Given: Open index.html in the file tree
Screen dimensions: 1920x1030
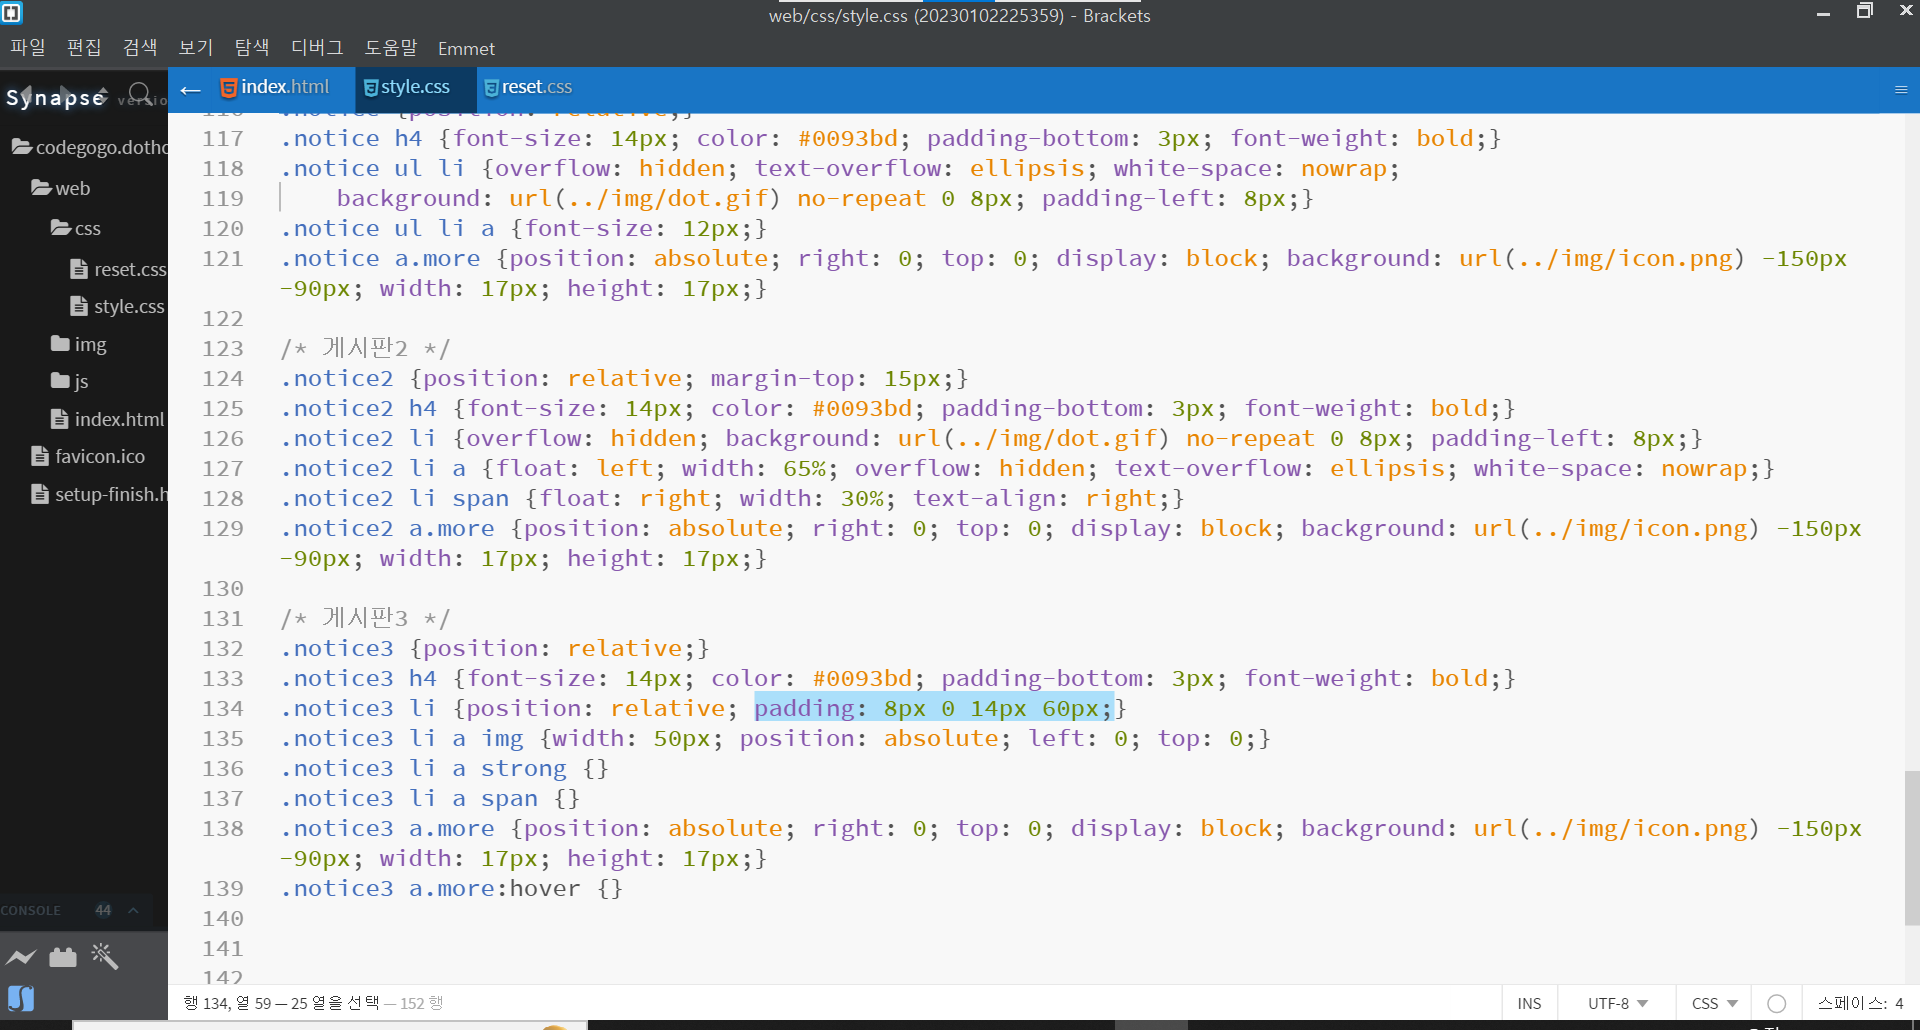Looking at the screenshot, I should (107, 419).
